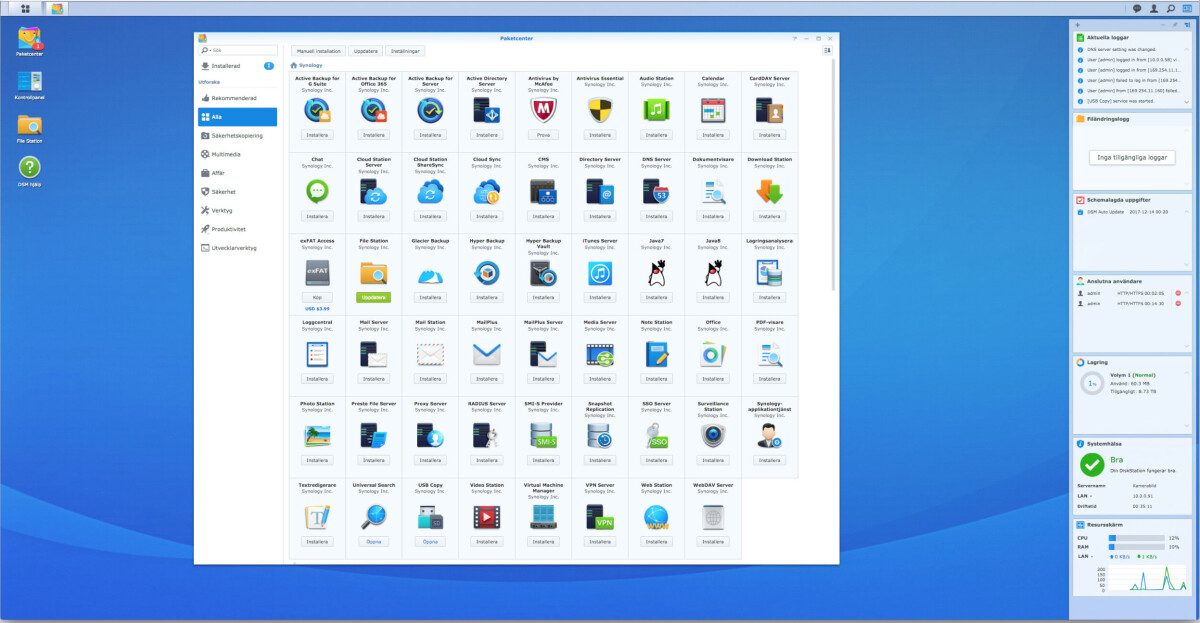Click the MailPlus package icon

pos(487,354)
